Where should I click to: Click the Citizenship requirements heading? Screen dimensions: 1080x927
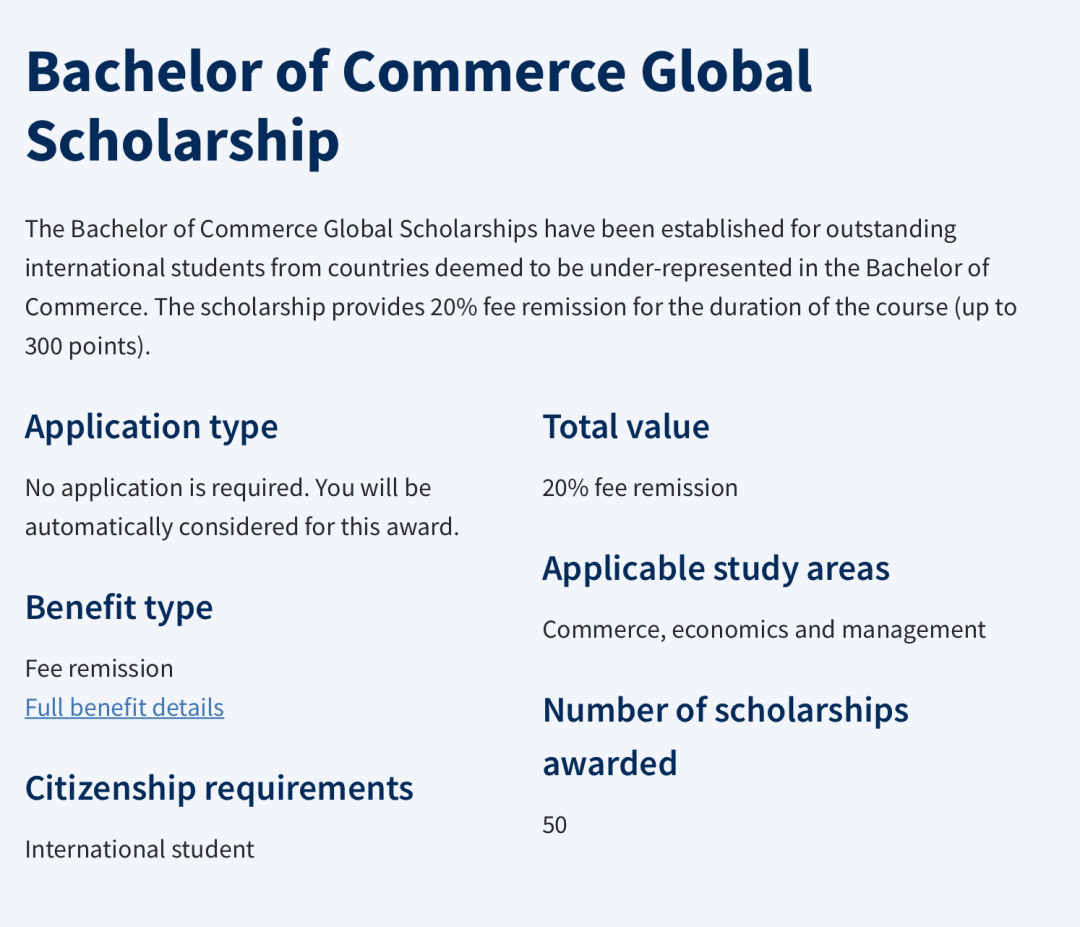pyautogui.click(x=219, y=788)
